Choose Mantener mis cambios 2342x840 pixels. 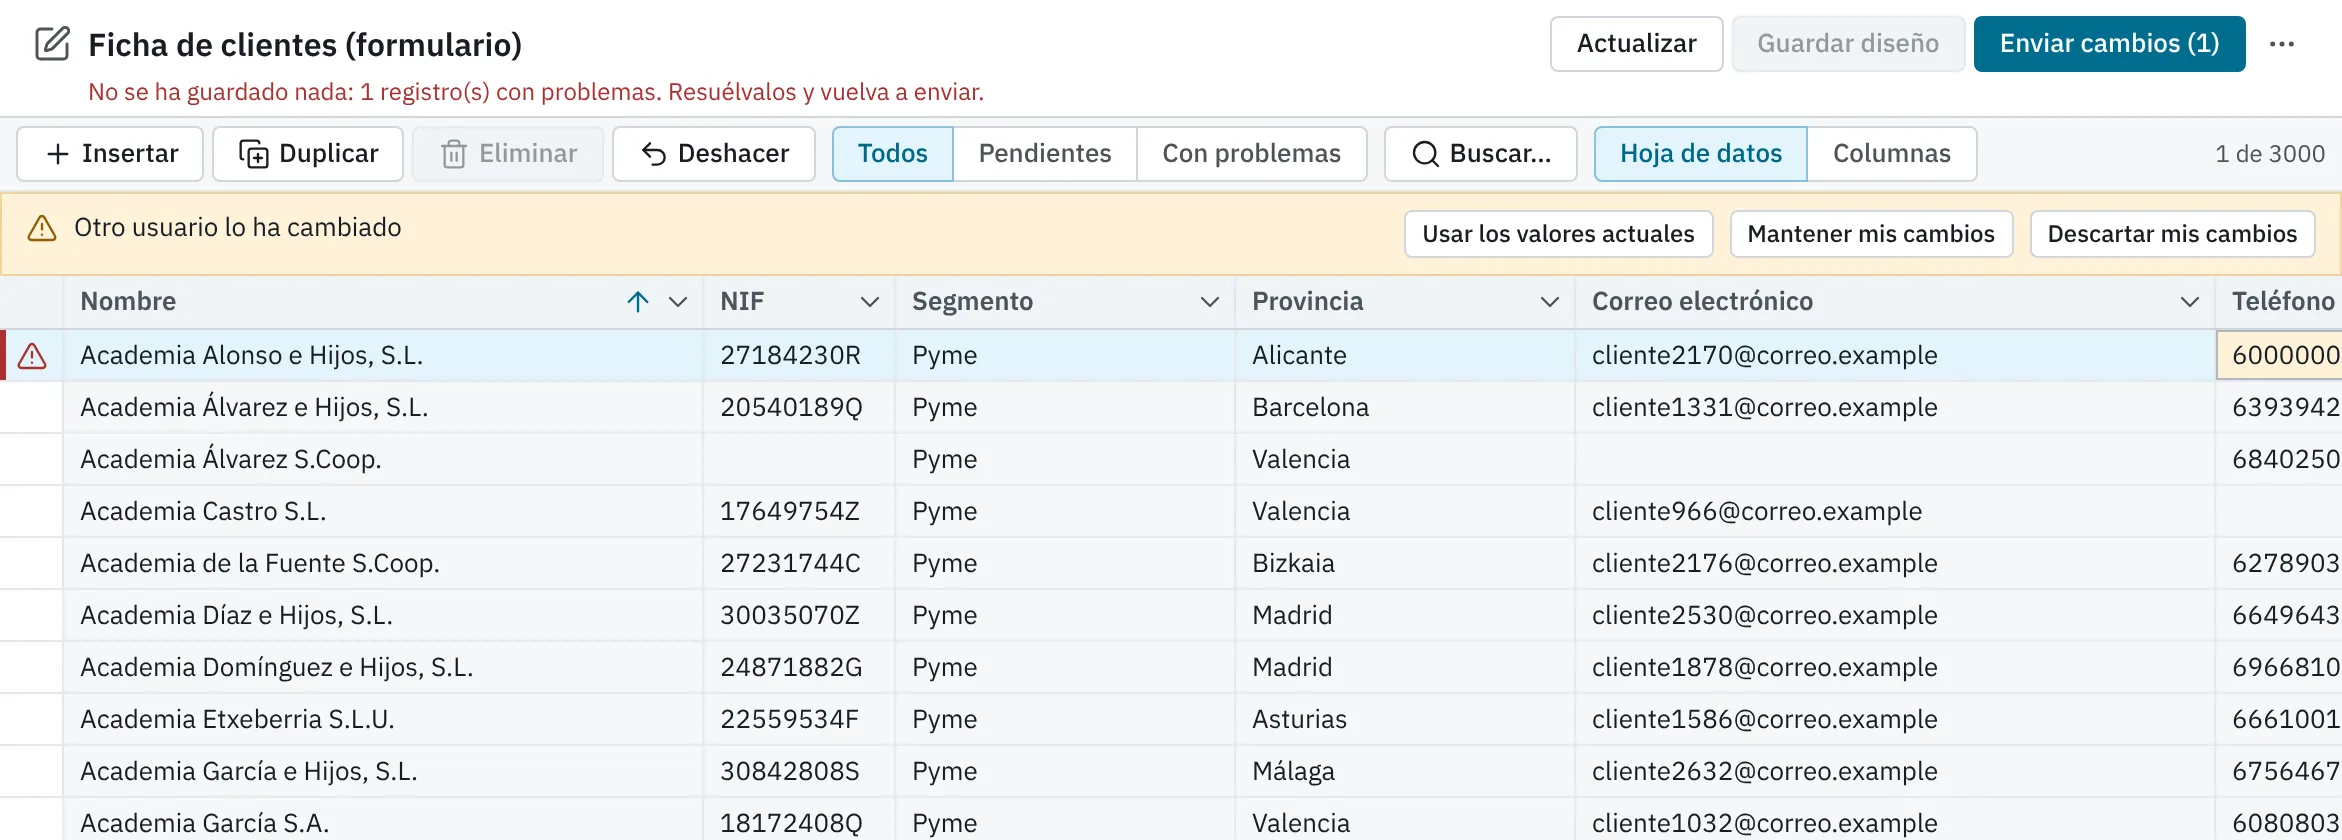pos(1871,234)
